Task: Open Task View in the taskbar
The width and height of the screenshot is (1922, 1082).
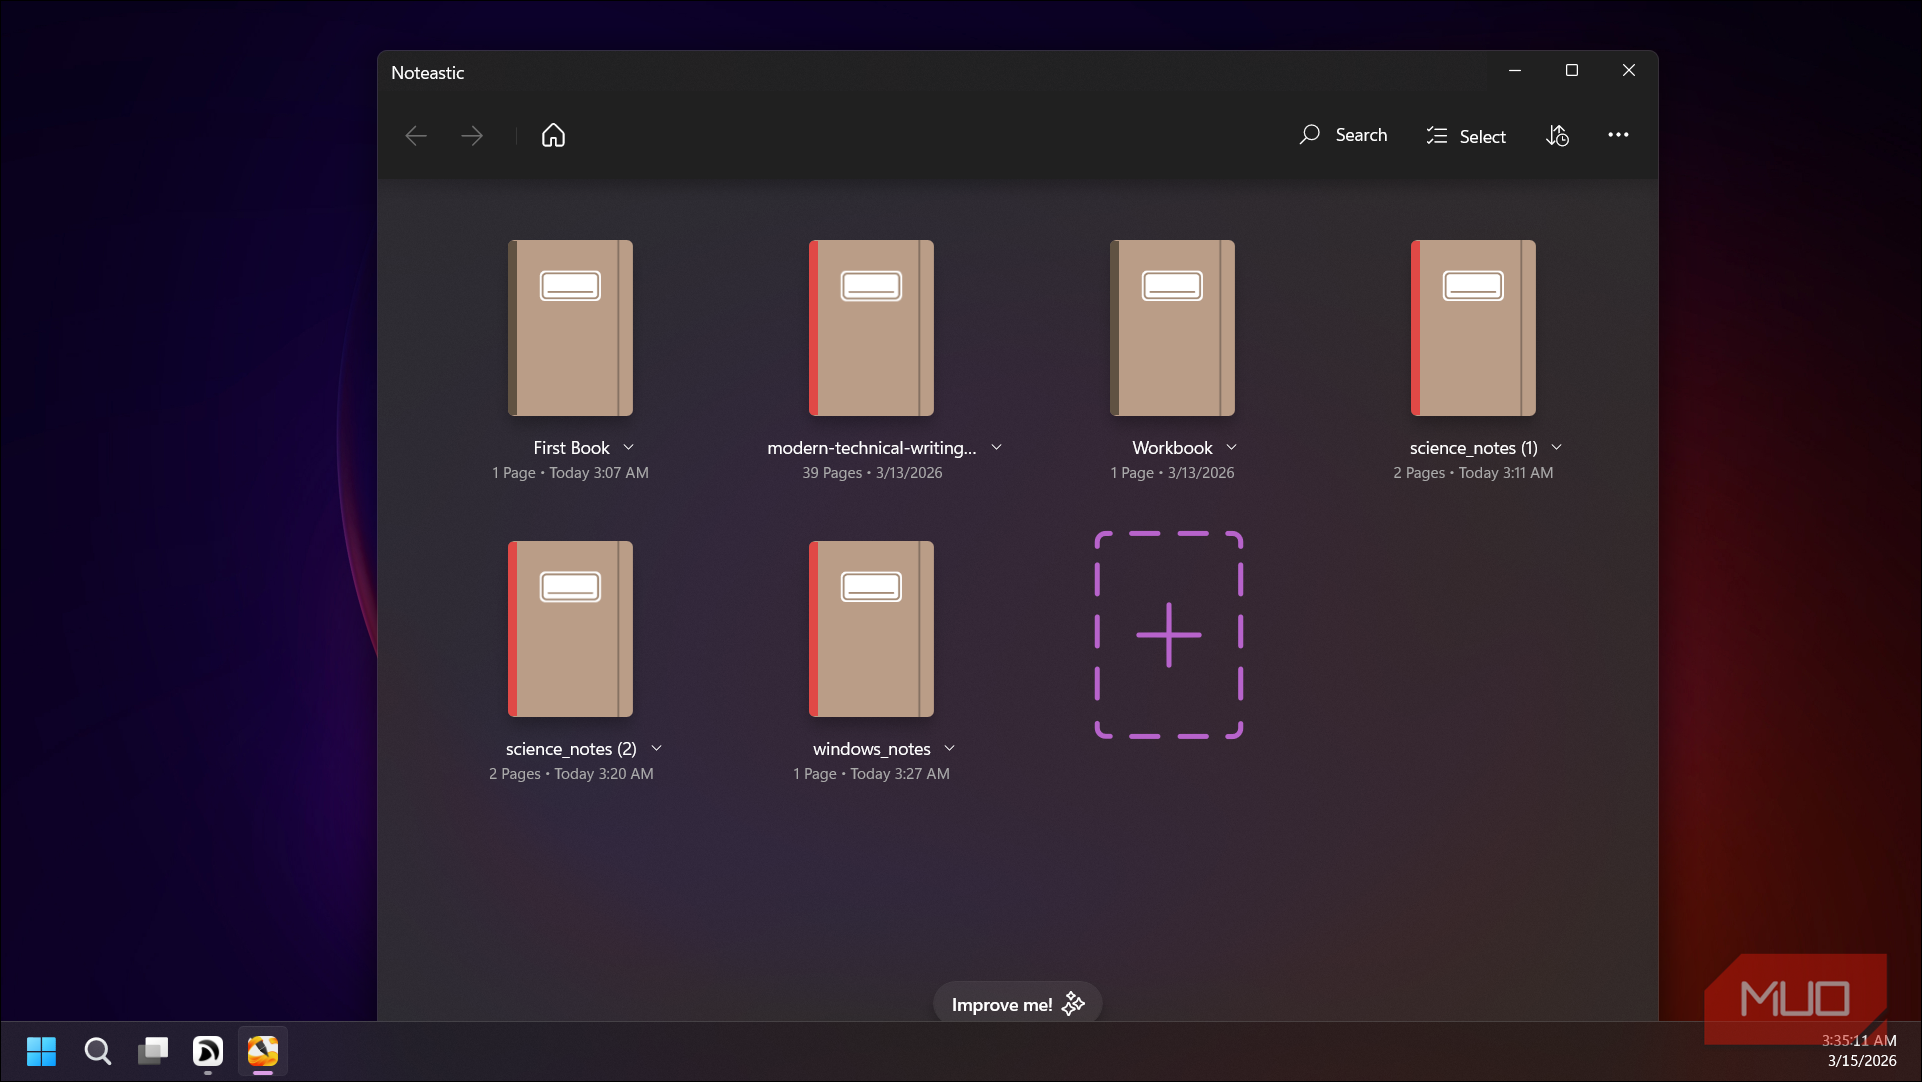Action: [153, 1051]
